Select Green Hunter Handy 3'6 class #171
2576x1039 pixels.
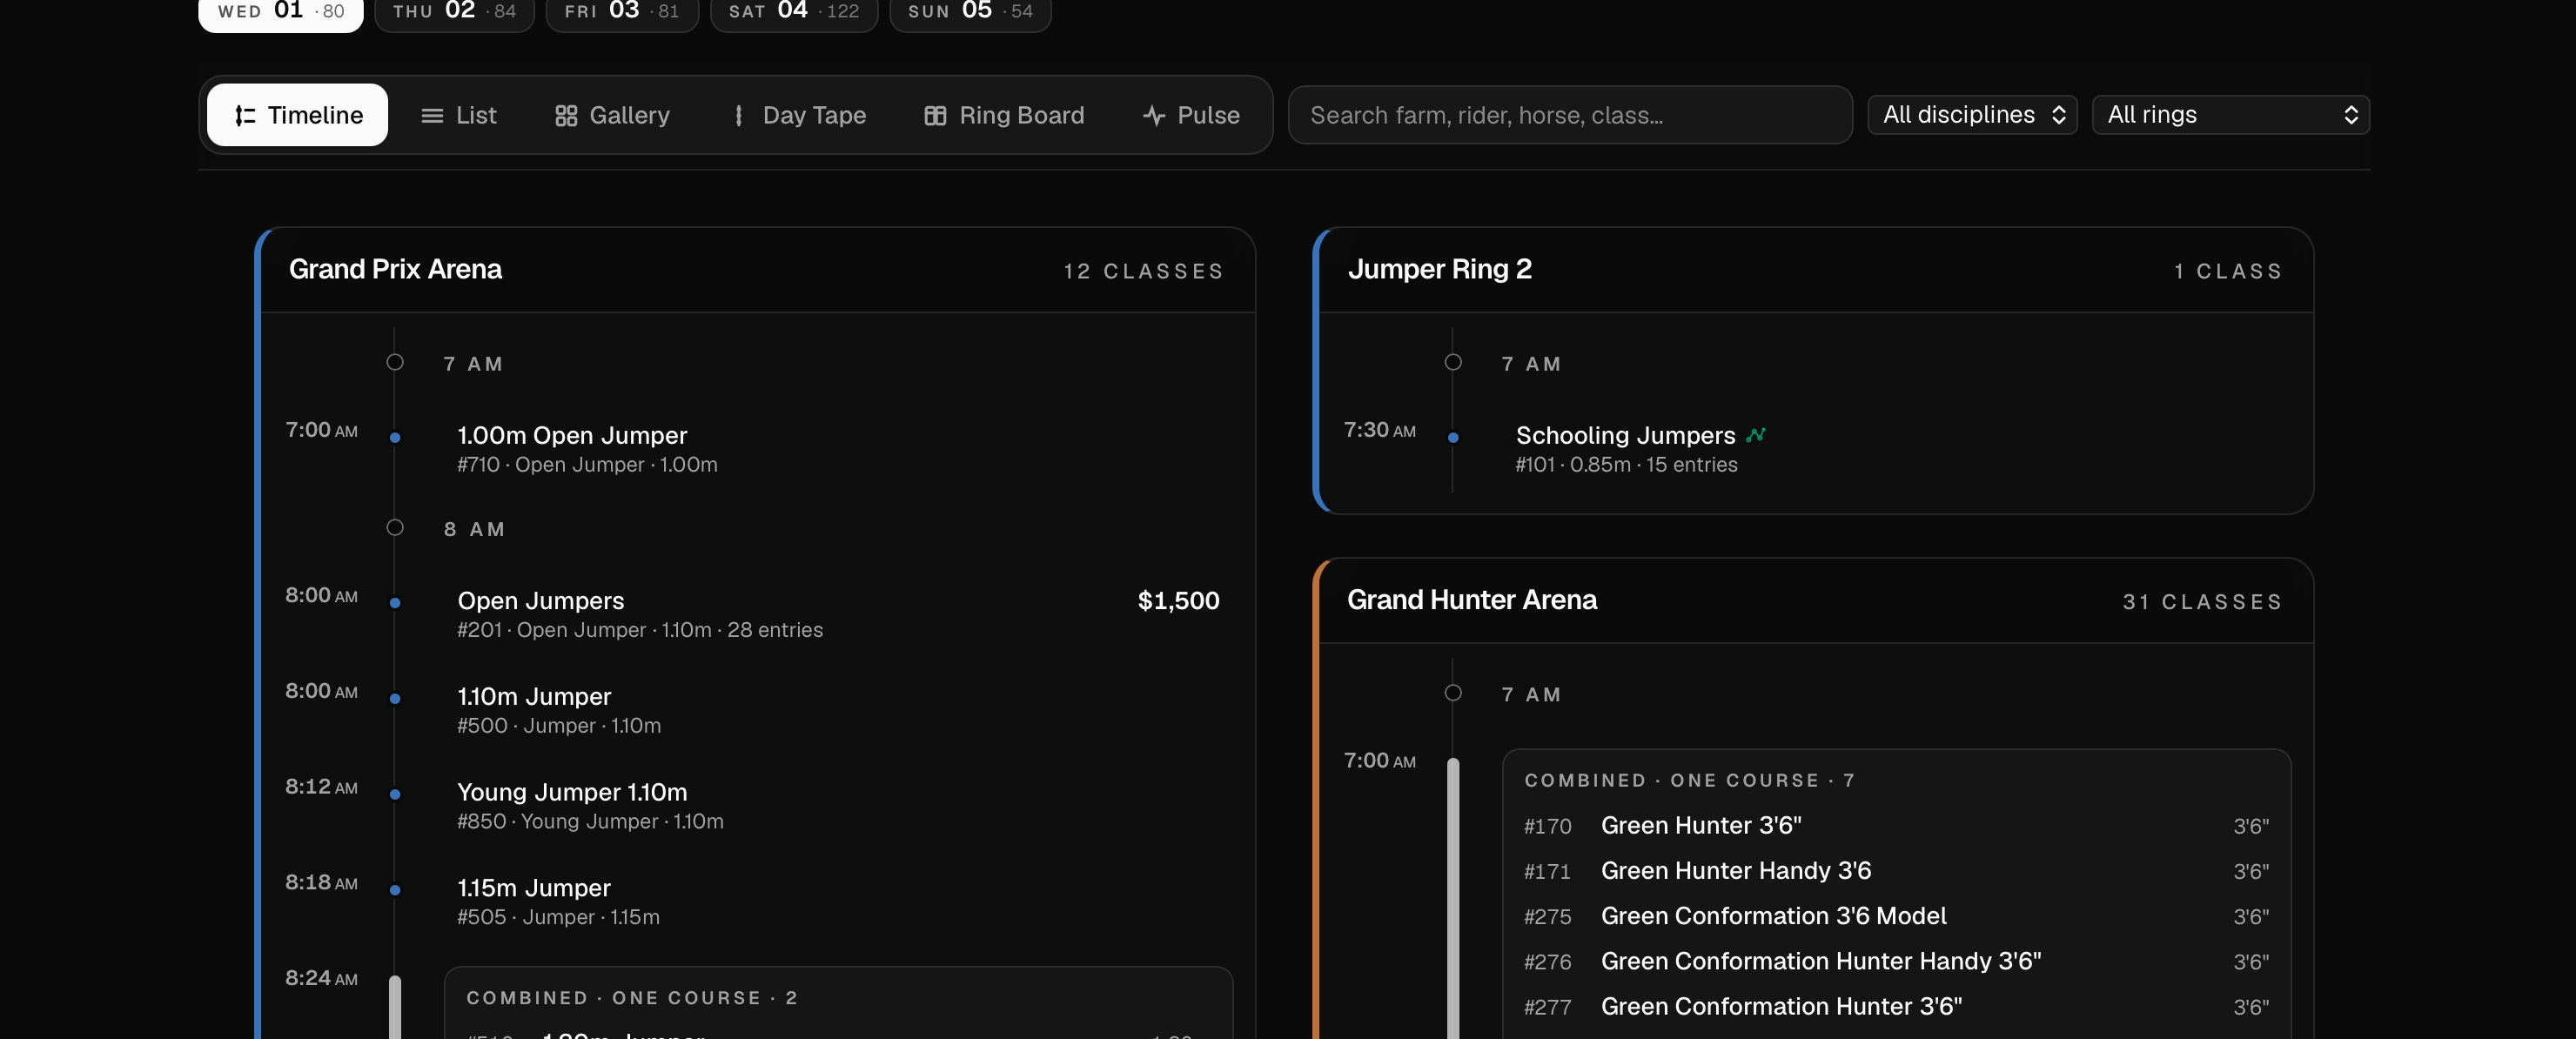tap(1896, 871)
